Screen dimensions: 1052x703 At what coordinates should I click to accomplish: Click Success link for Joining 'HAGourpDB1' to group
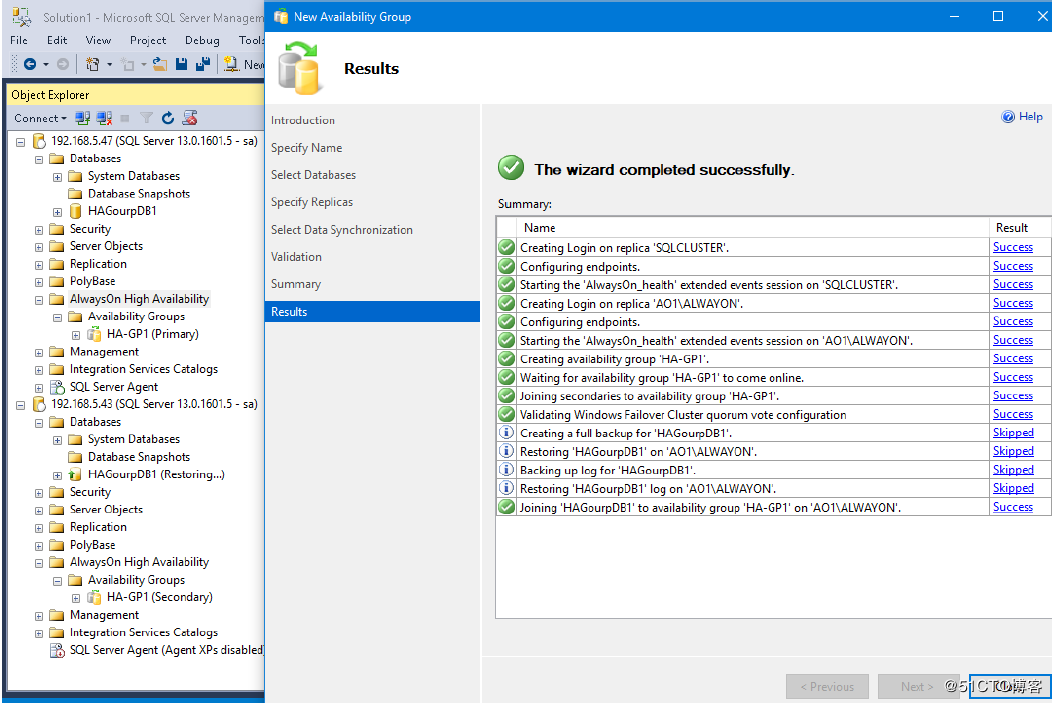click(1012, 506)
